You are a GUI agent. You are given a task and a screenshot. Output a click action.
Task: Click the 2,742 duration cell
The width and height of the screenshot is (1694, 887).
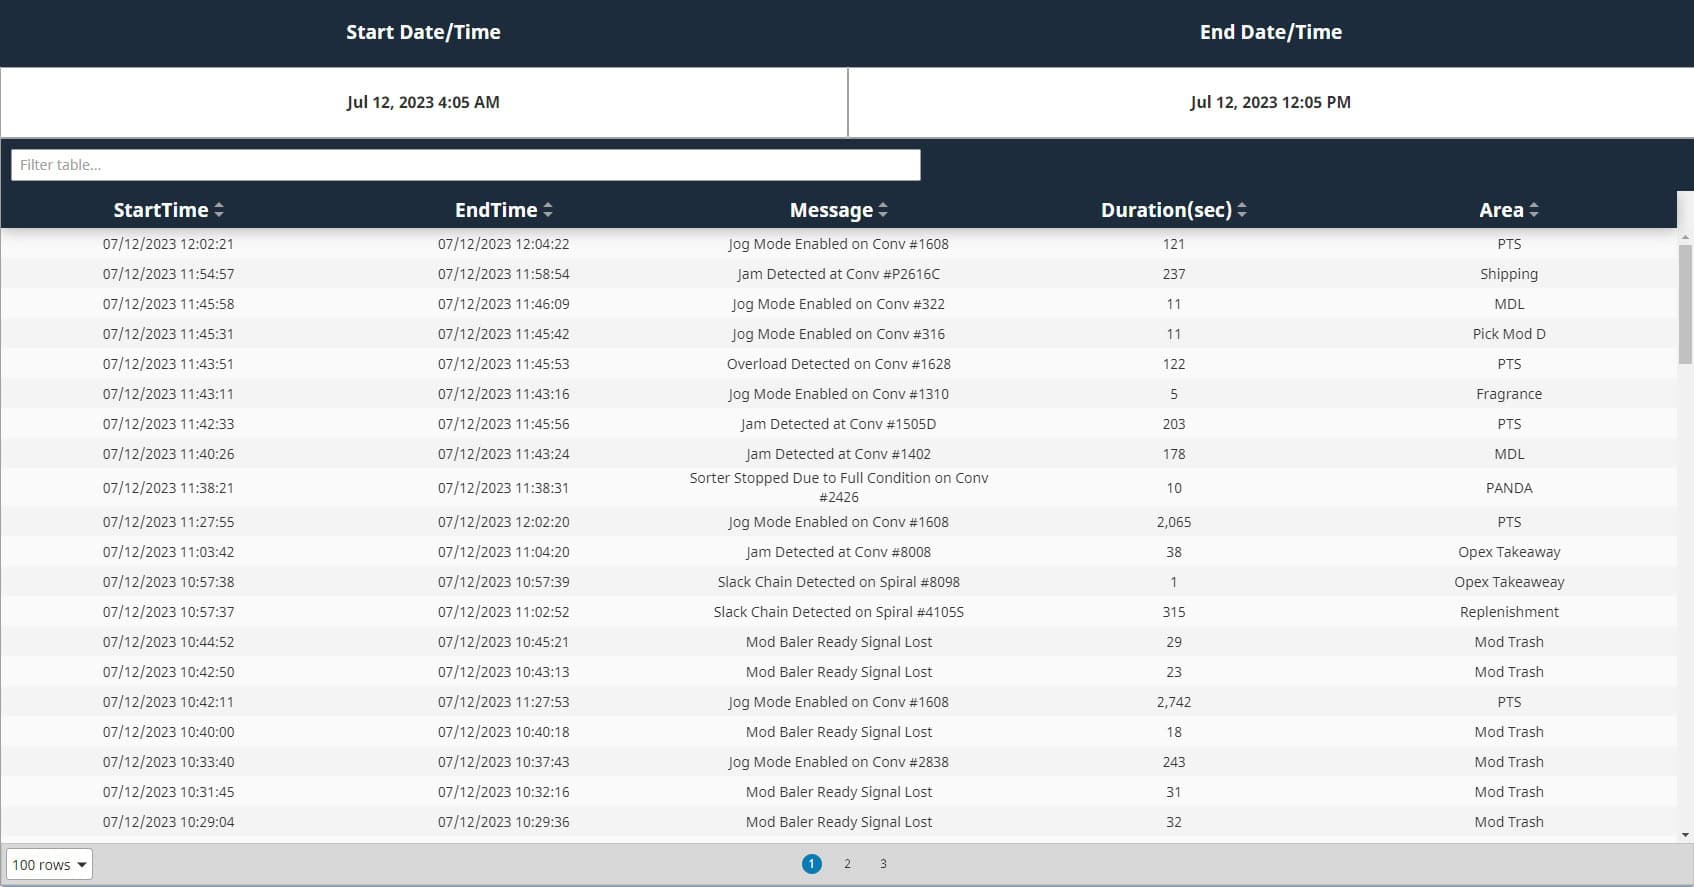1173,702
